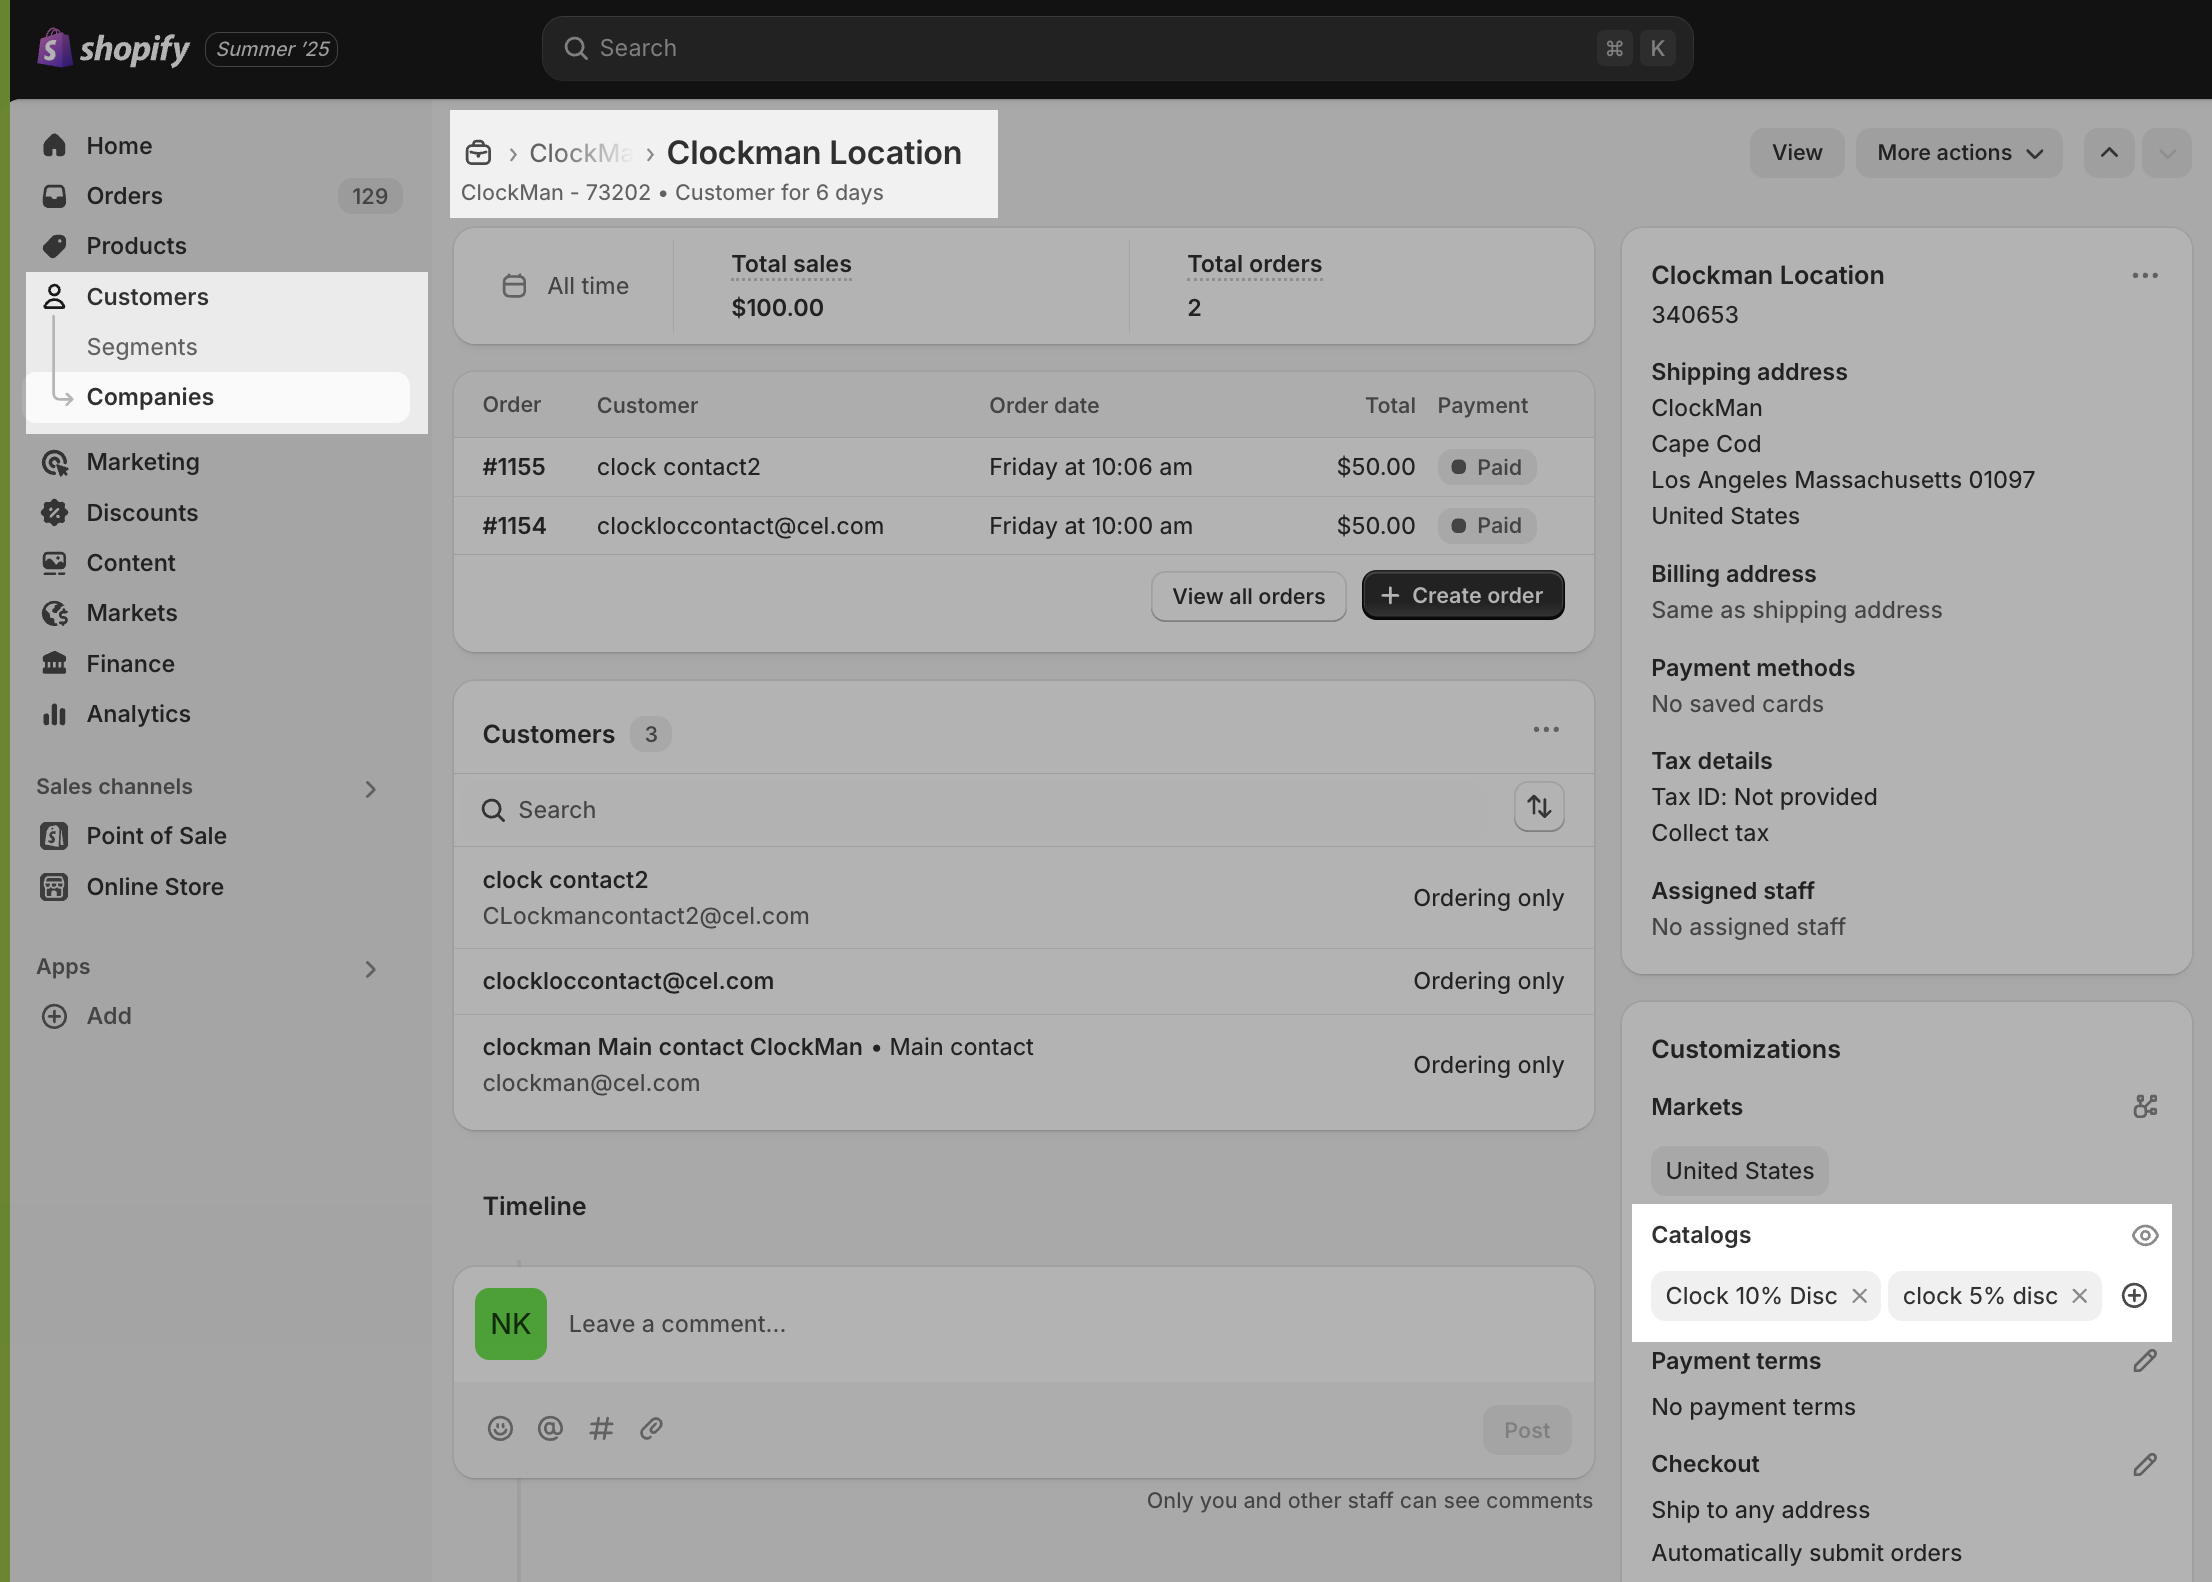The image size is (2212, 1582).
Task: Add another catalog with plus icon
Action: pyautogui.click(x=2134, y=1296)
